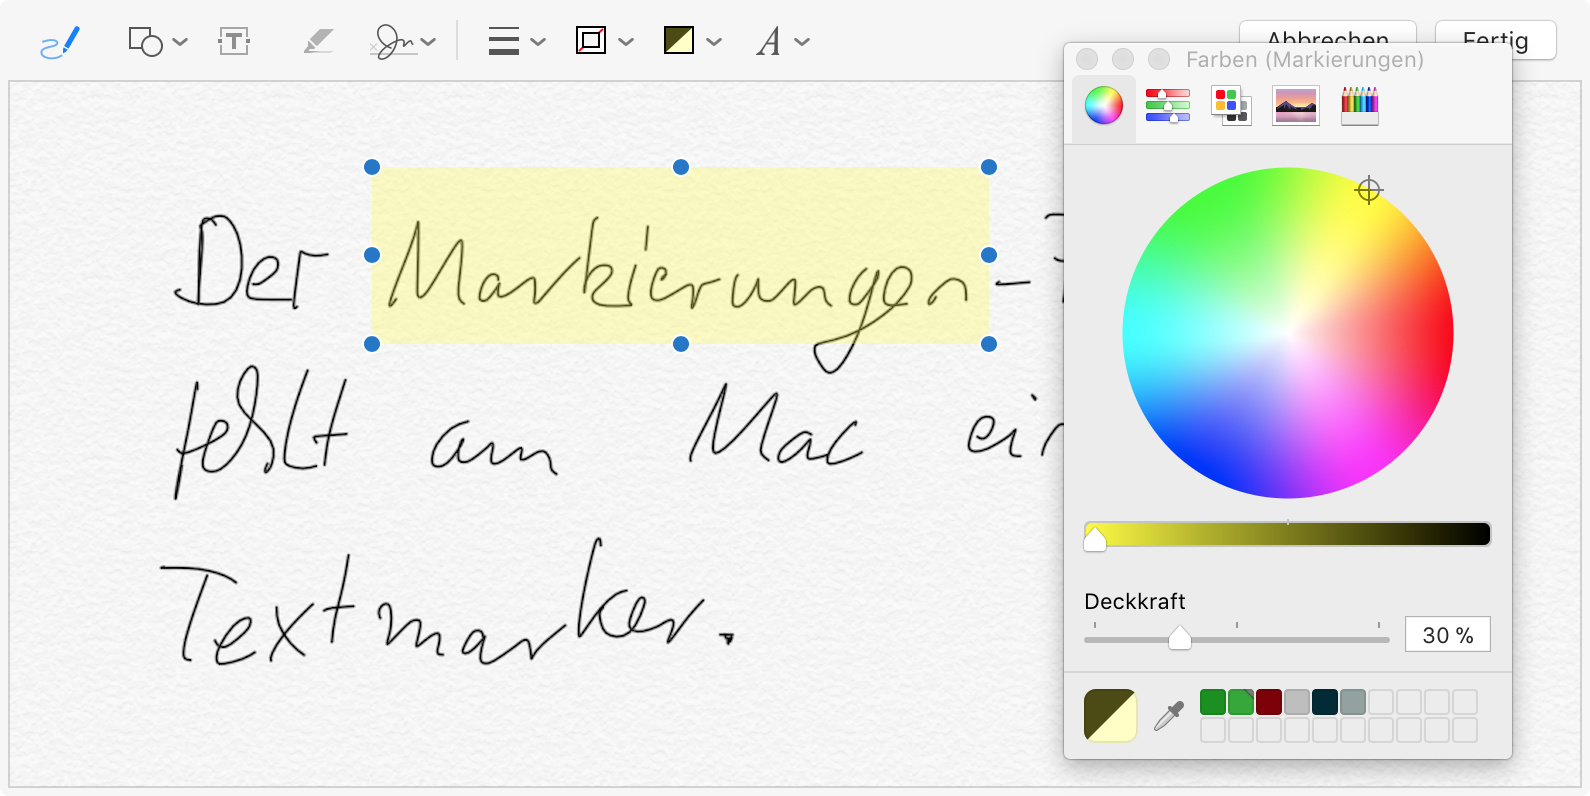The image size is (1590, 796).
Task: Switch to the color wheel tab
Action: (x=1104, y=105)
